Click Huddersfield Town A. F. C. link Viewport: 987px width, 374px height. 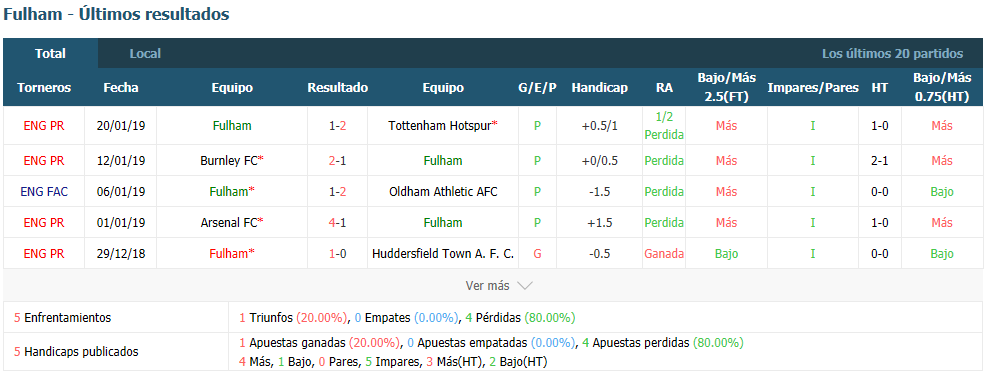443,254
